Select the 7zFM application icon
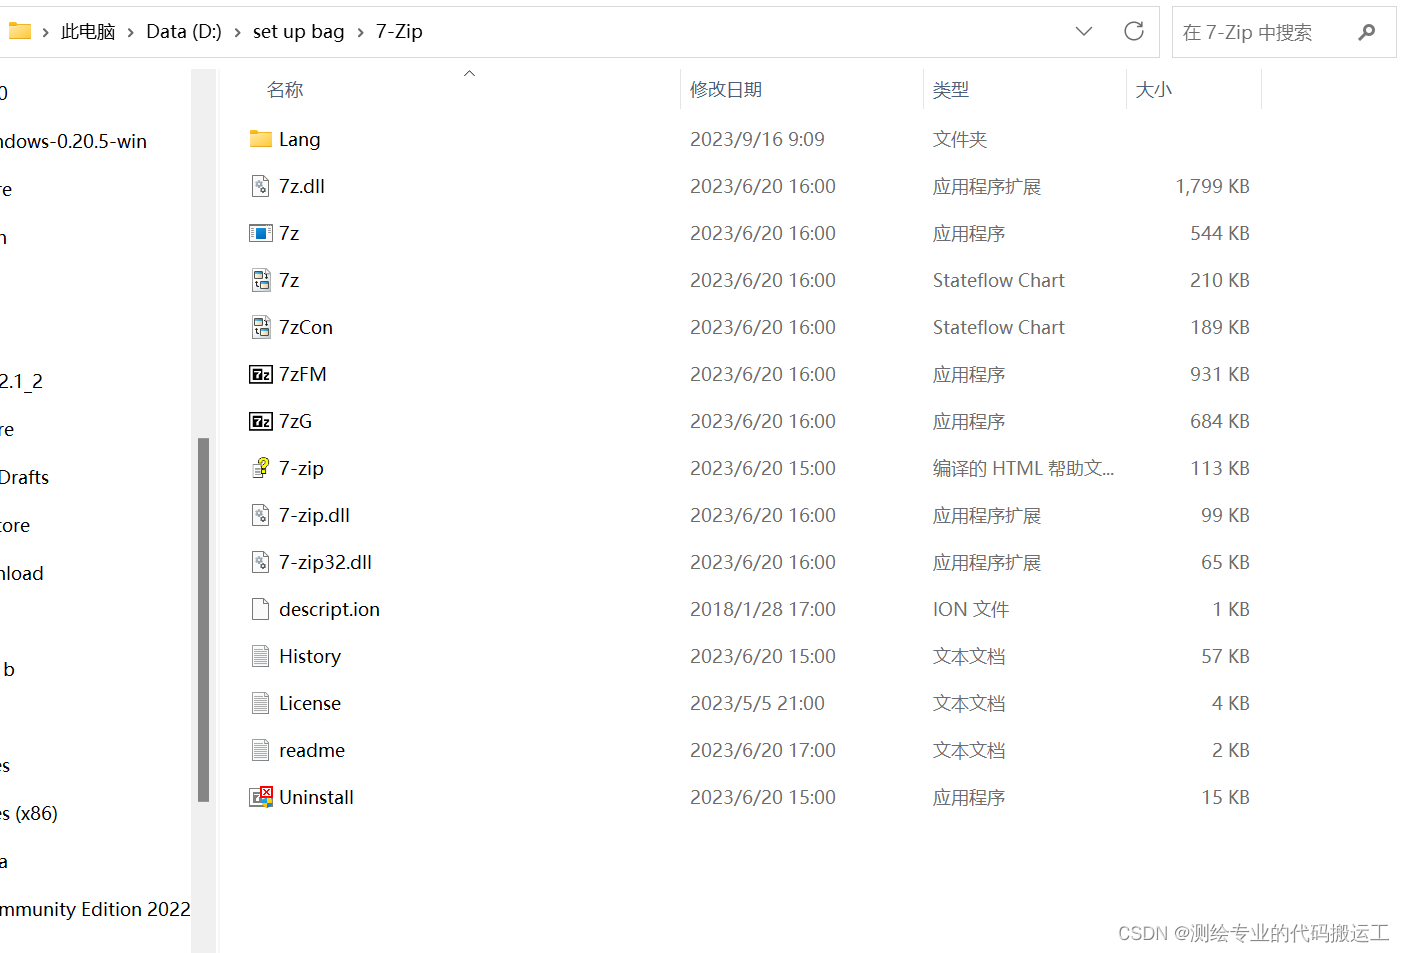The height and width of the screenshot is (953, 1404). [260, 374]
